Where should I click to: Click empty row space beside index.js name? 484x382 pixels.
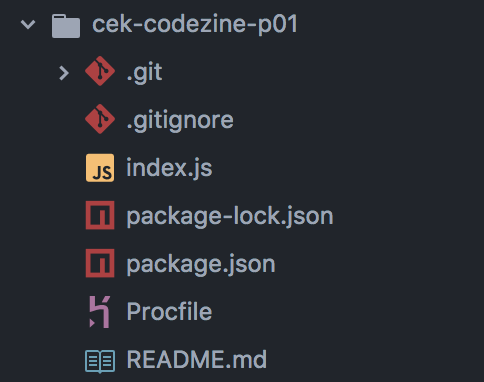click(x=347, y=168)
